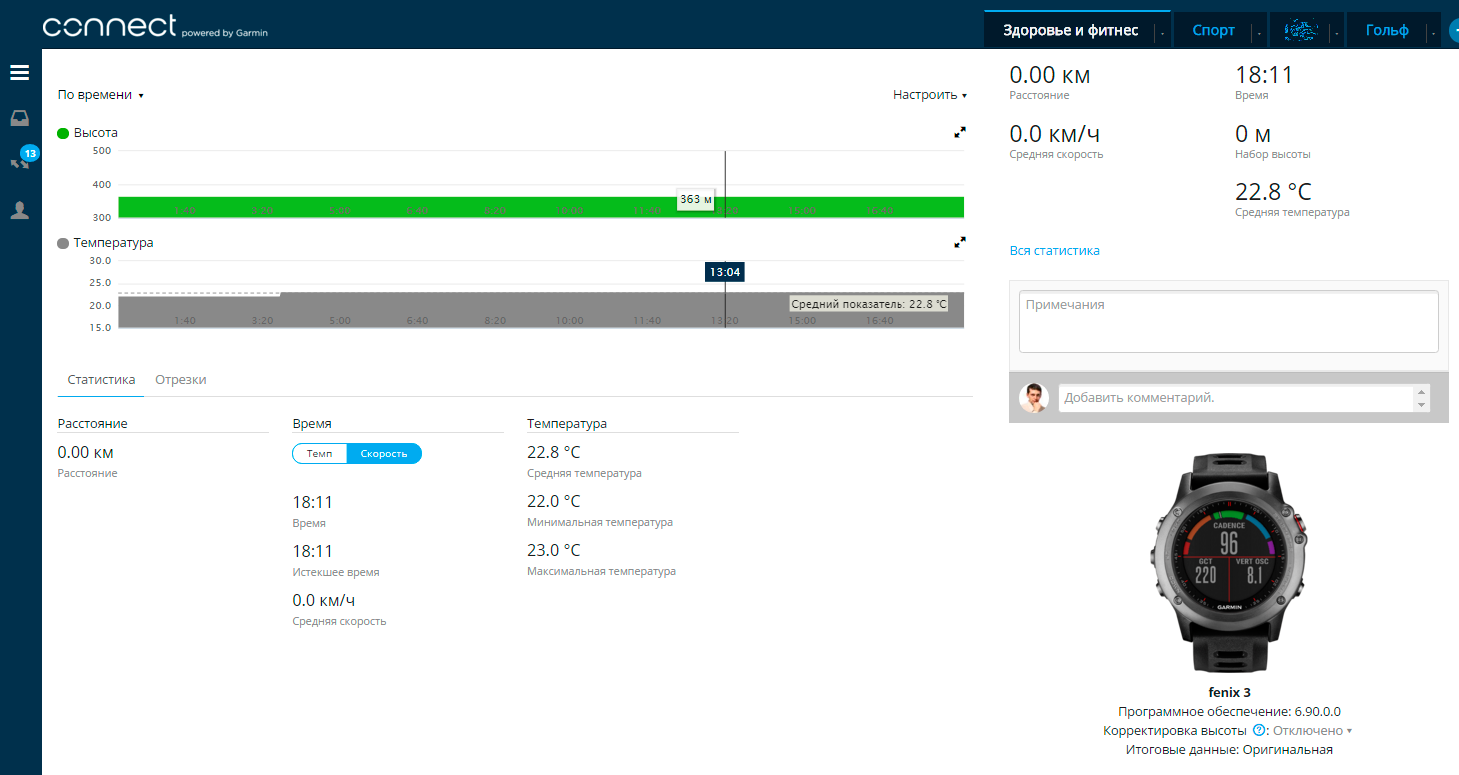Image resolution: width=1459 pixels, height=775 pixels.
Task: Open the Вся статистика link
Action: (1054, 251)
